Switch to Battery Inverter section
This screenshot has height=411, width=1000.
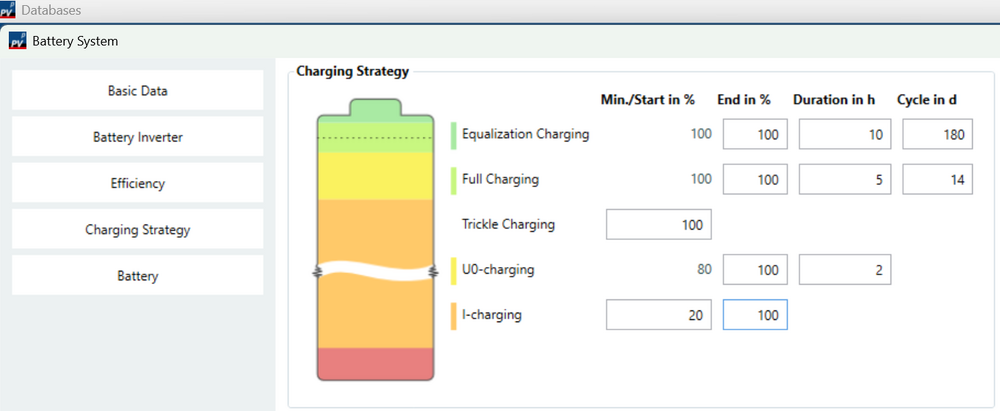click(x=138, y=137)
